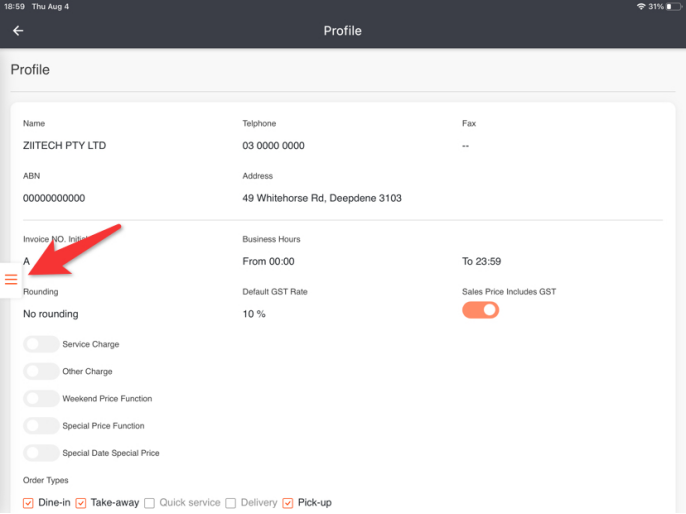This screenshot has height=514, width=686.
Task: Uncheck the Pick-up checkbox
Action: click(289, 502)
